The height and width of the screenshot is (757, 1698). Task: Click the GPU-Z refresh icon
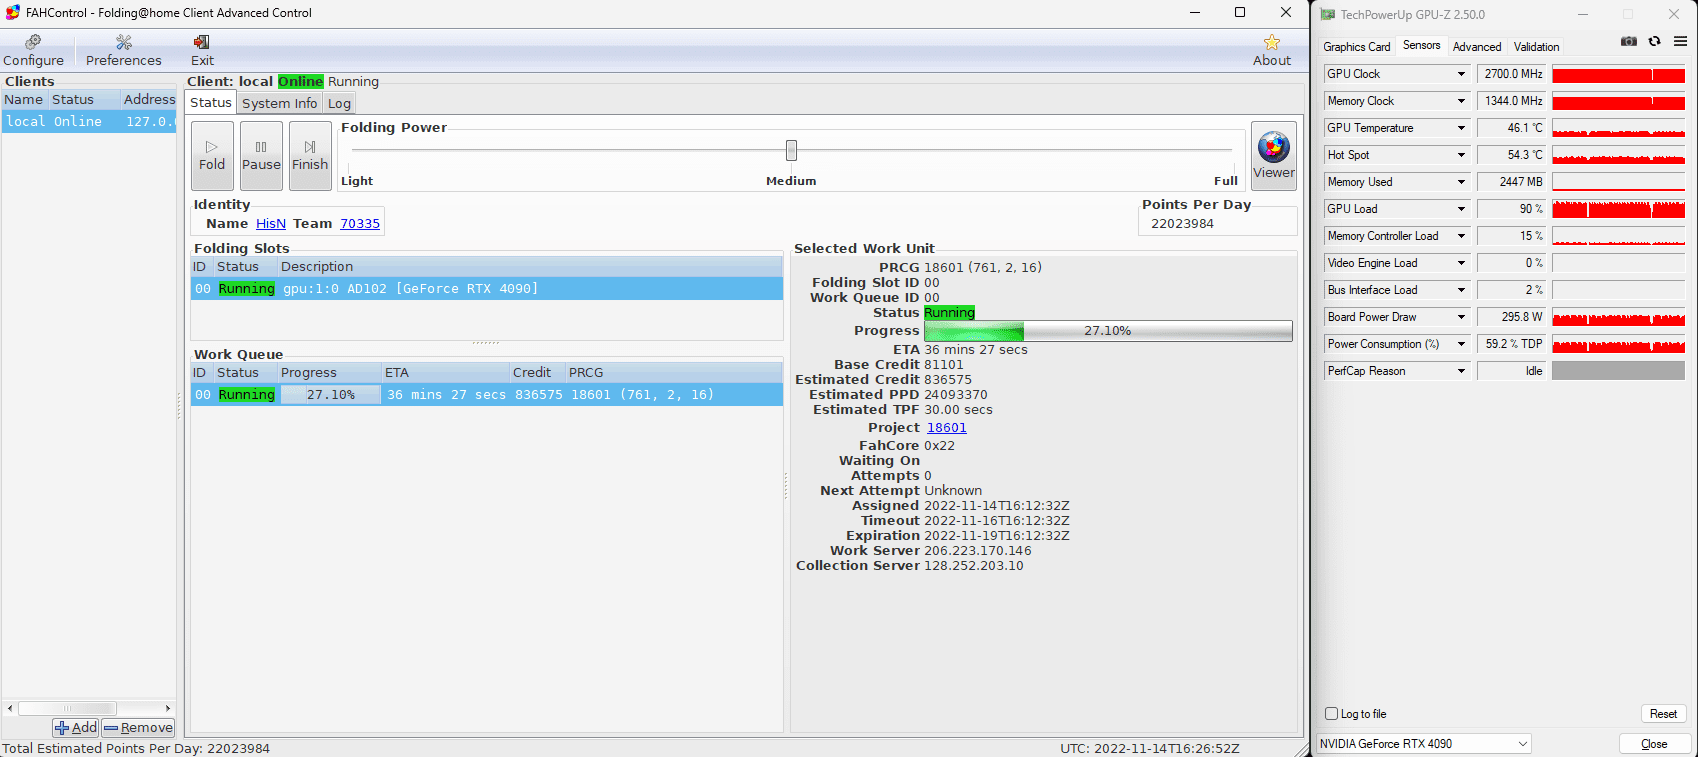1655,42
